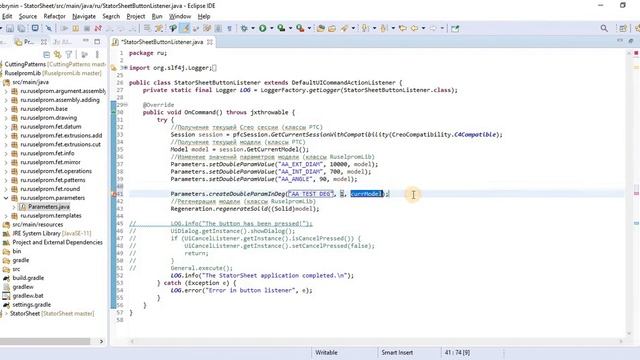Toggle Block Selection Mode icon
The width and height of the screenshot is (640, 360).
218,28
